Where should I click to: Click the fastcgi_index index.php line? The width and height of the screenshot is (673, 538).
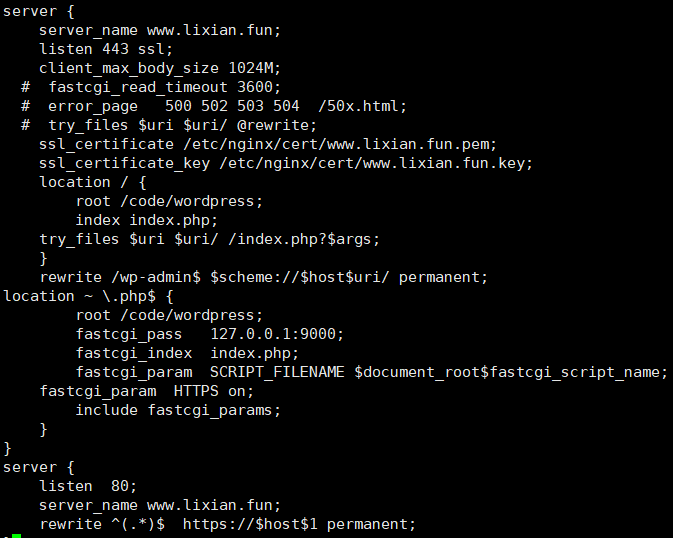(x=187, y=353)
